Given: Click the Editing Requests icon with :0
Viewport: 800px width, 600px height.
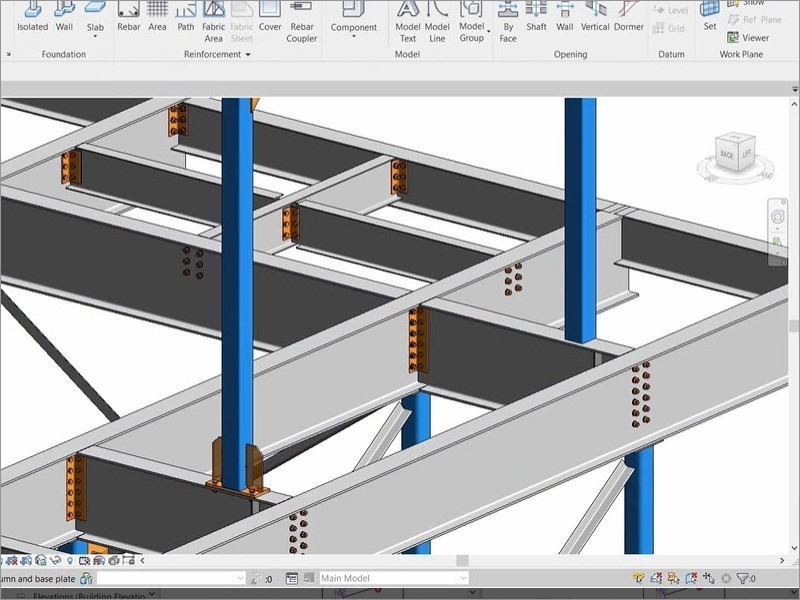Looking at the screenshot, I should tap(261, 578).
